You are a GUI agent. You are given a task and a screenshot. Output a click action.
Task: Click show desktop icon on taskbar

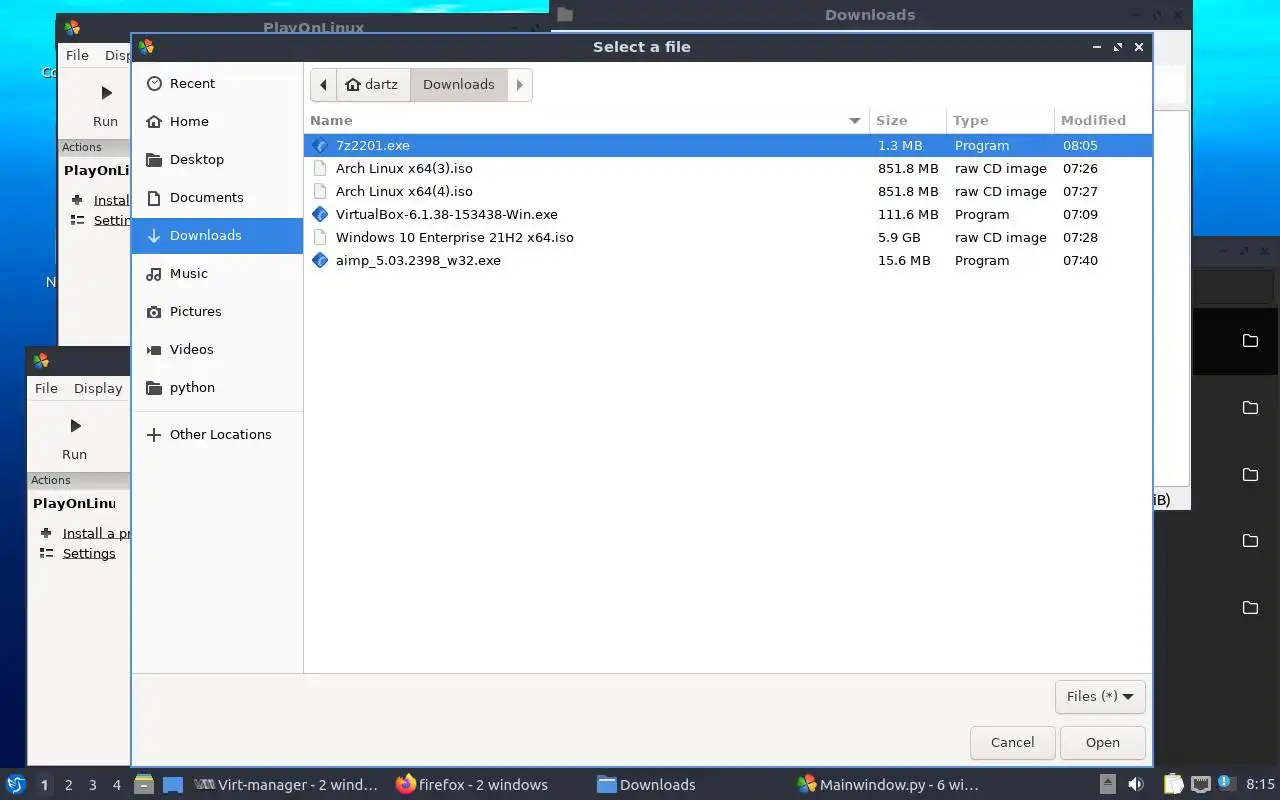pyautogui.click(x=173, y=785)
